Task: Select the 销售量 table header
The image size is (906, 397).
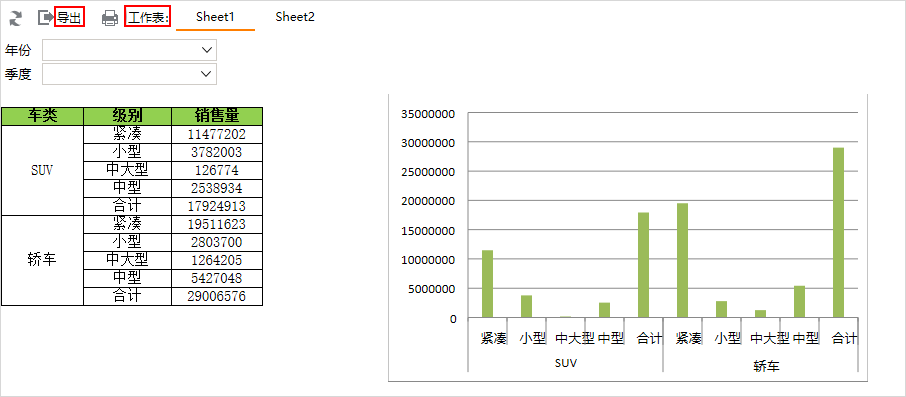Action: [217, 116]
